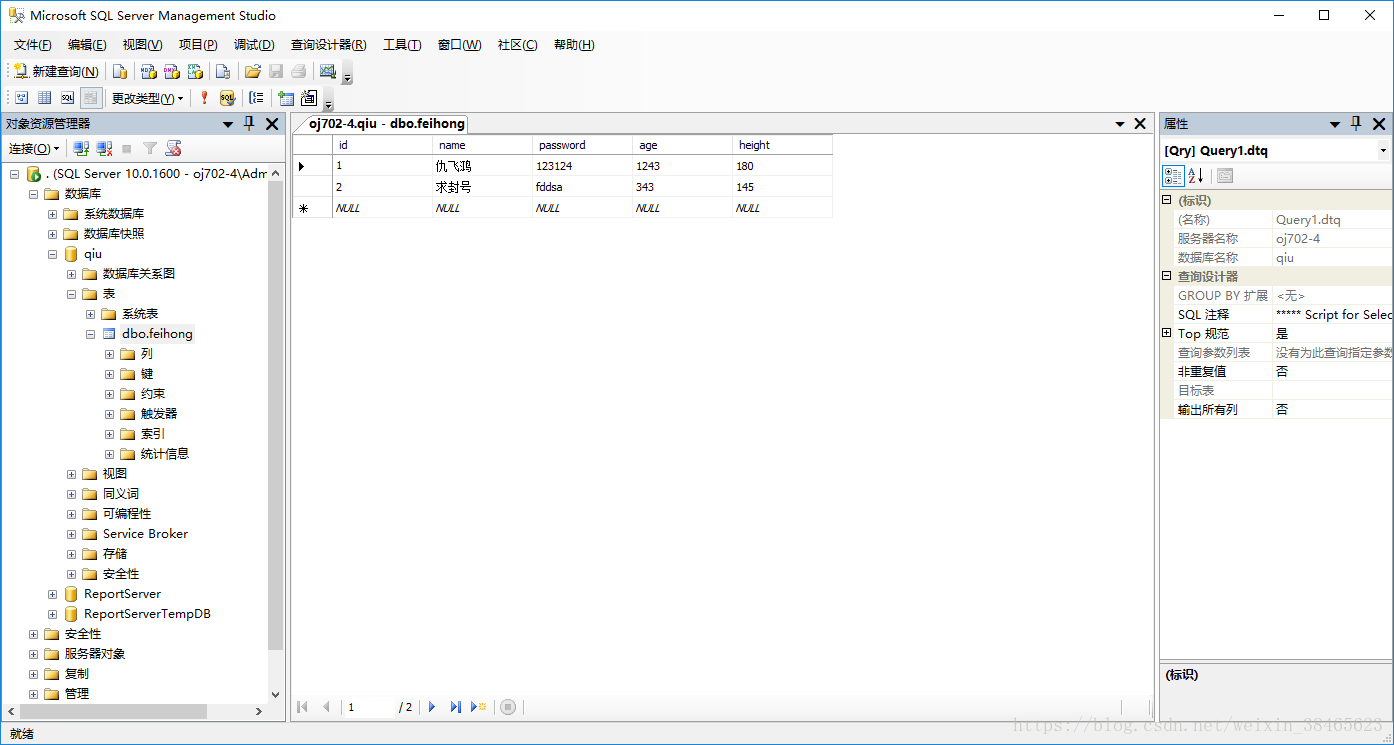Viewport: 1394px width, 745px height.
Task: Open 对象资源管理器 window position dropdown arrow
Action: click(x=228, y=123)
